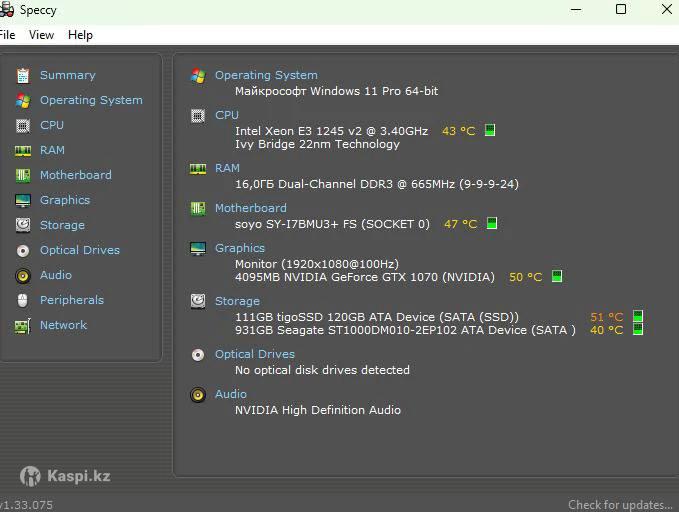The image size is (679, 512).
Task: Click the Graphics monitor icon in sidebar
Action: 22,200
